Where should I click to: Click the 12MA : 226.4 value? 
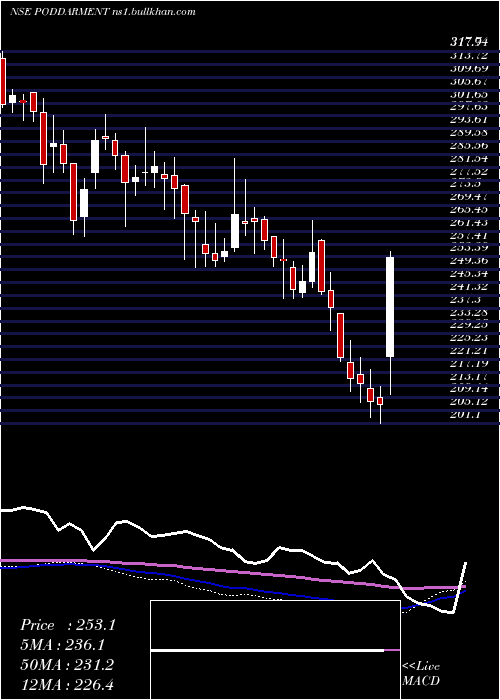(68, 684)
